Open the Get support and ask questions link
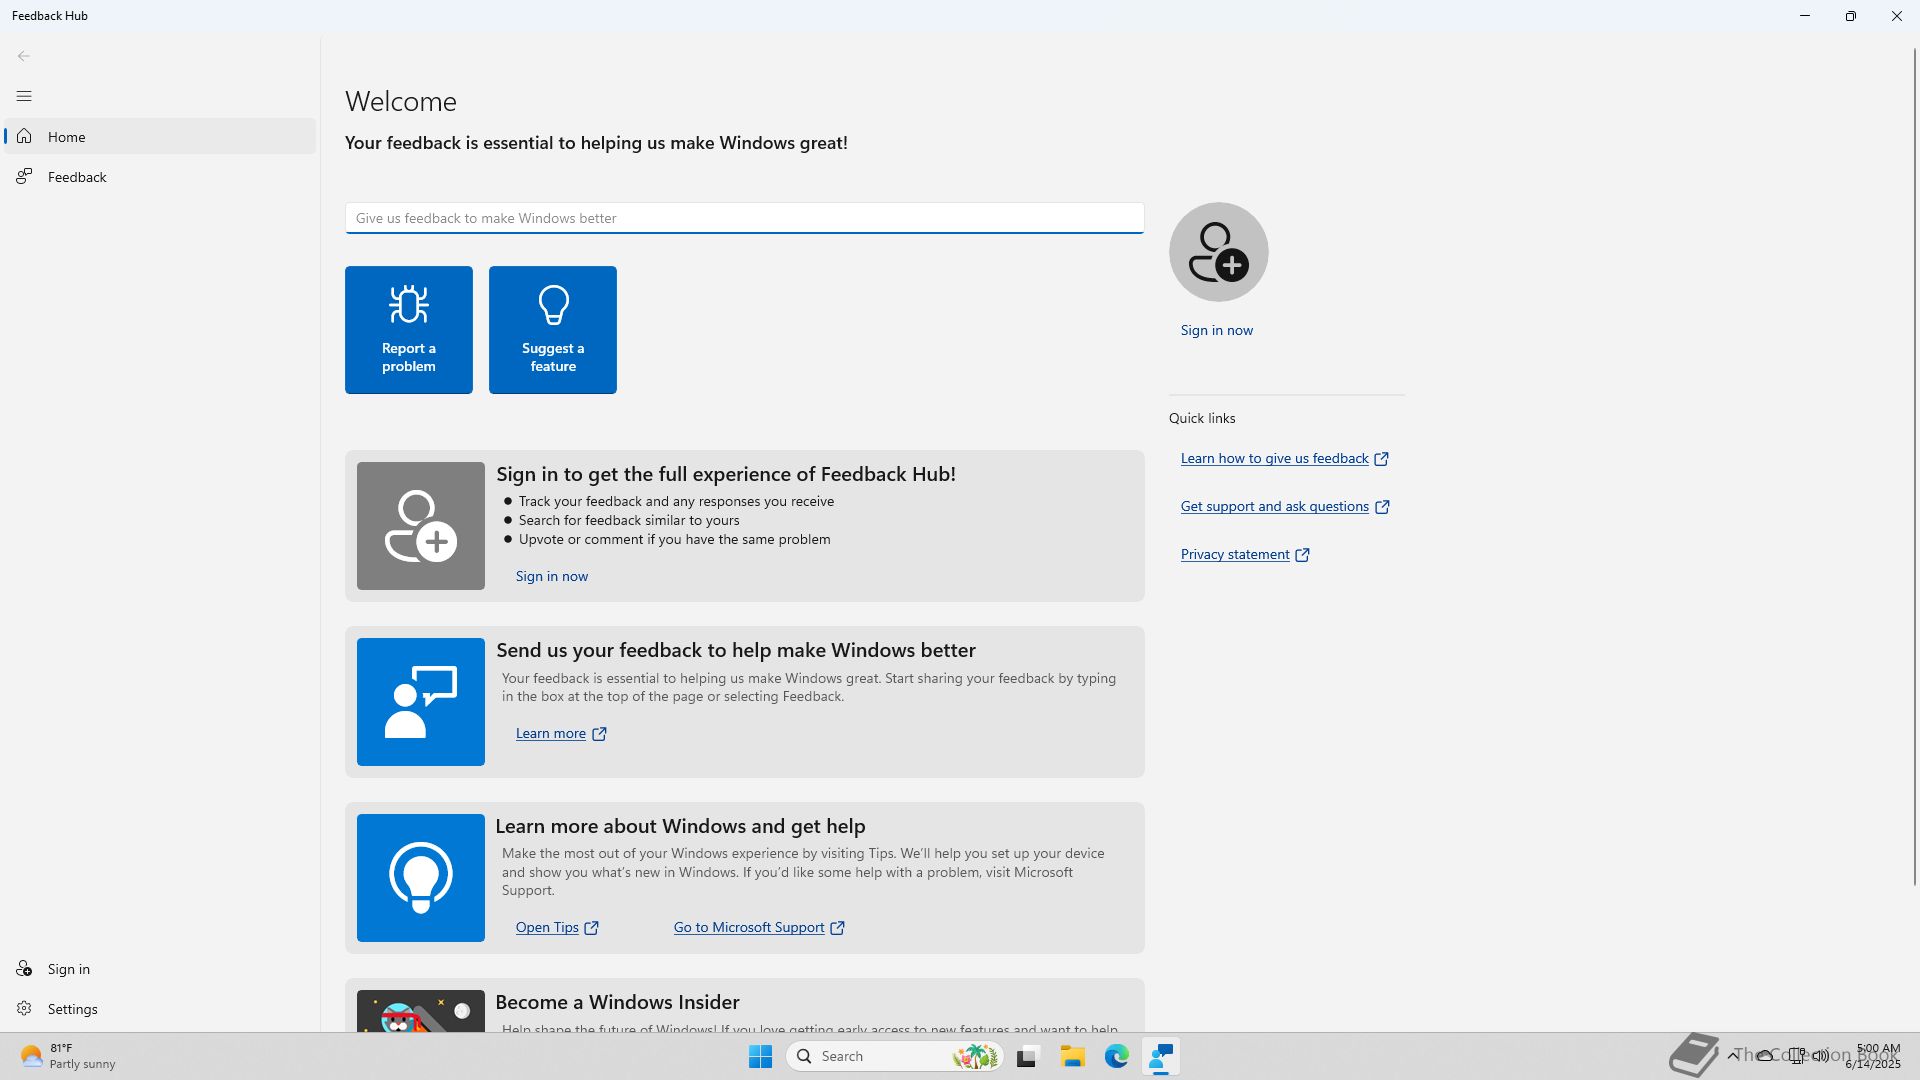 tap(1274, 506)
